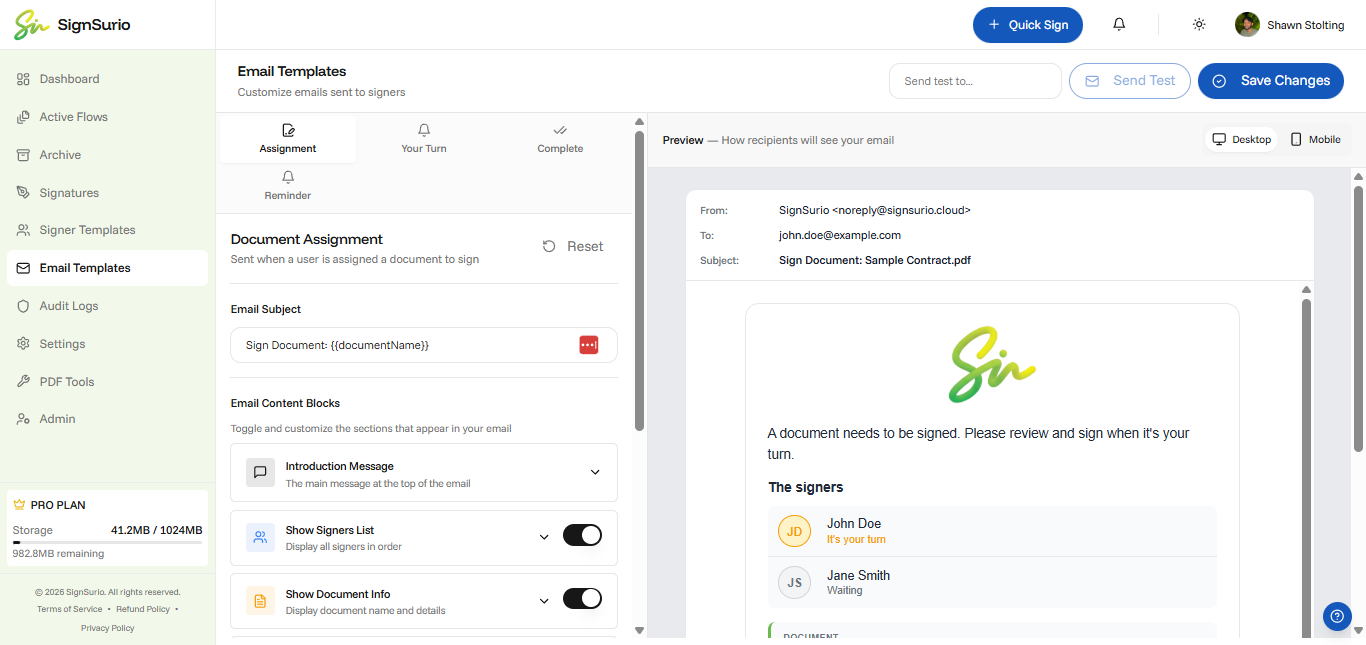Image resolution: width=1366 pixels, height=645 pixels.
Task: Click the john.doe@example.com recipient text
Action: click(840, 236)
